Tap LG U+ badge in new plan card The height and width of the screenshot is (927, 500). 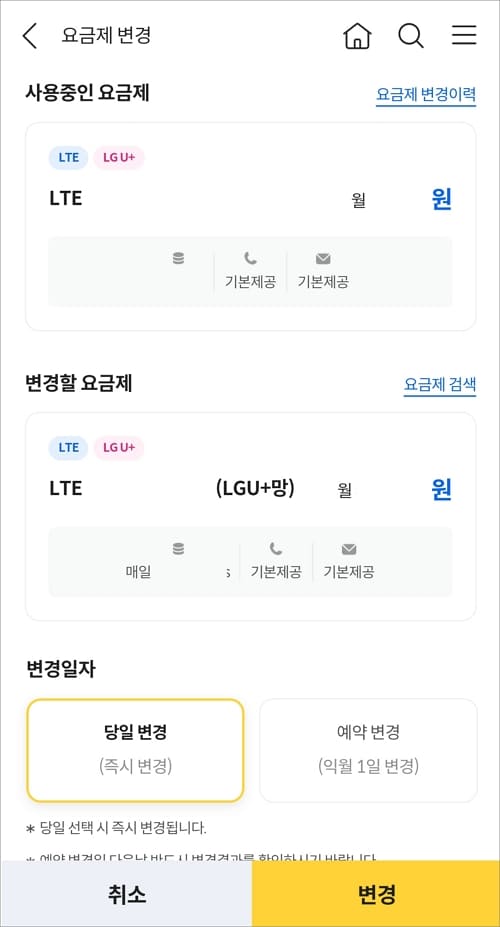coord(119,448)
